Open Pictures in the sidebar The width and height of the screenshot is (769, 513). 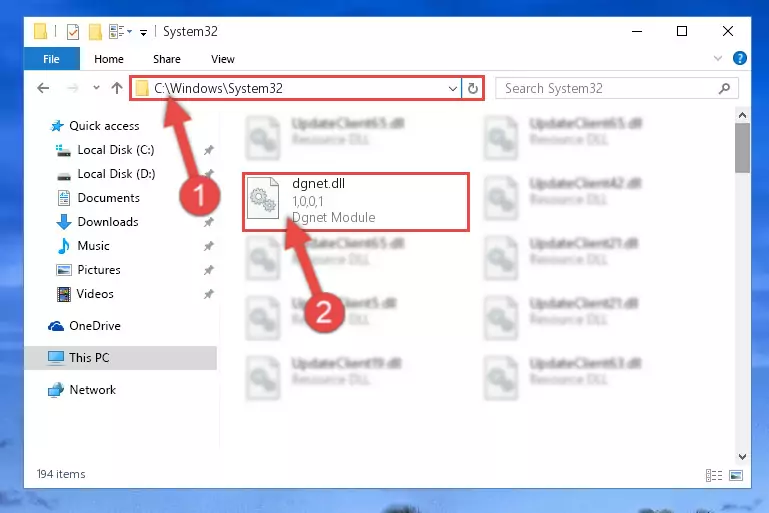click(99, 270)
